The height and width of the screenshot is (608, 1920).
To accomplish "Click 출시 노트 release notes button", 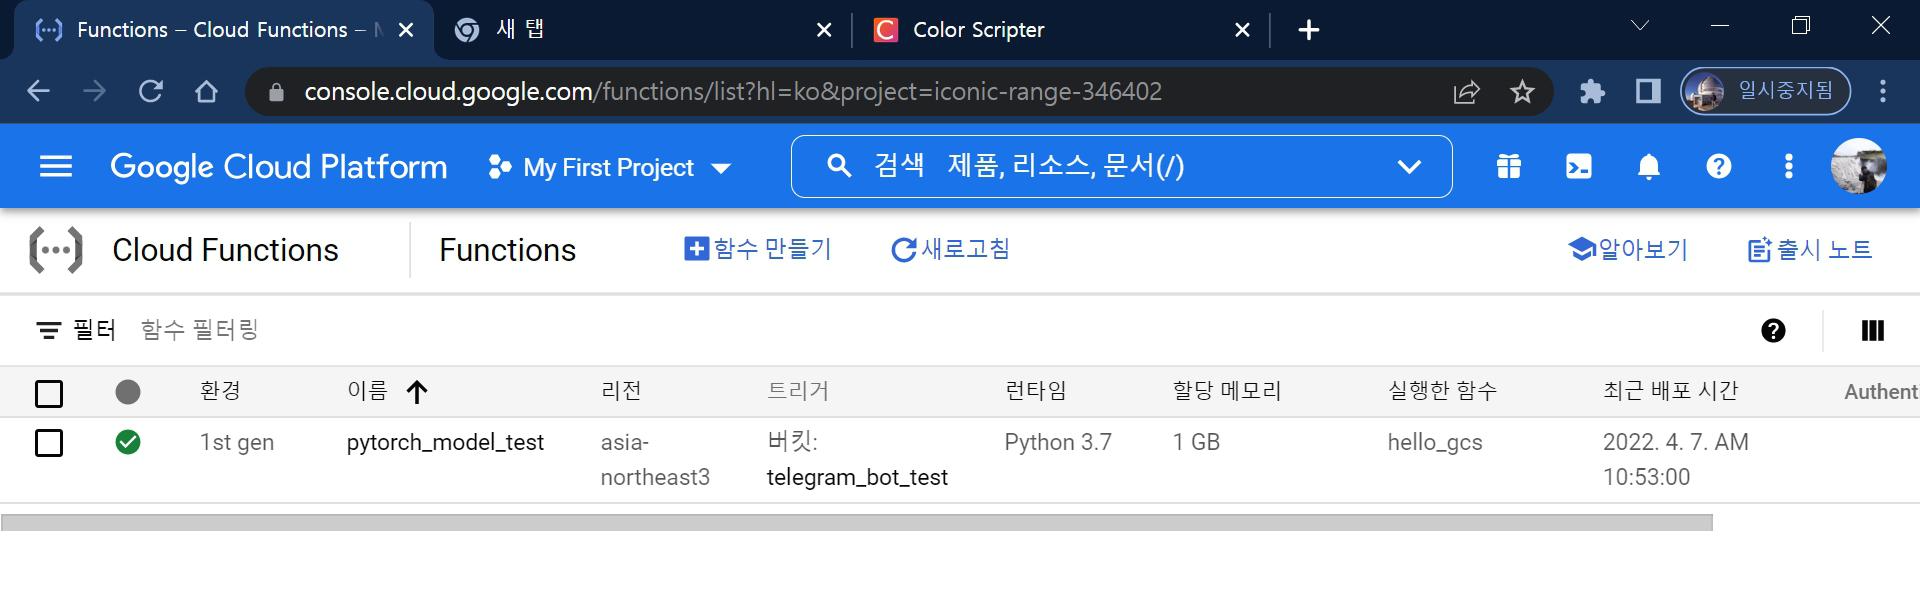I will click(x=1810, y=250).
